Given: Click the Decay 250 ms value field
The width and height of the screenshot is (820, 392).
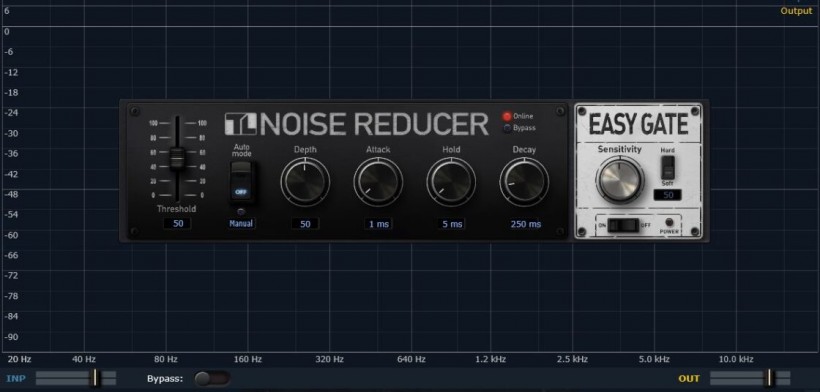Looking at the screenshot, I should coord(525,224).
